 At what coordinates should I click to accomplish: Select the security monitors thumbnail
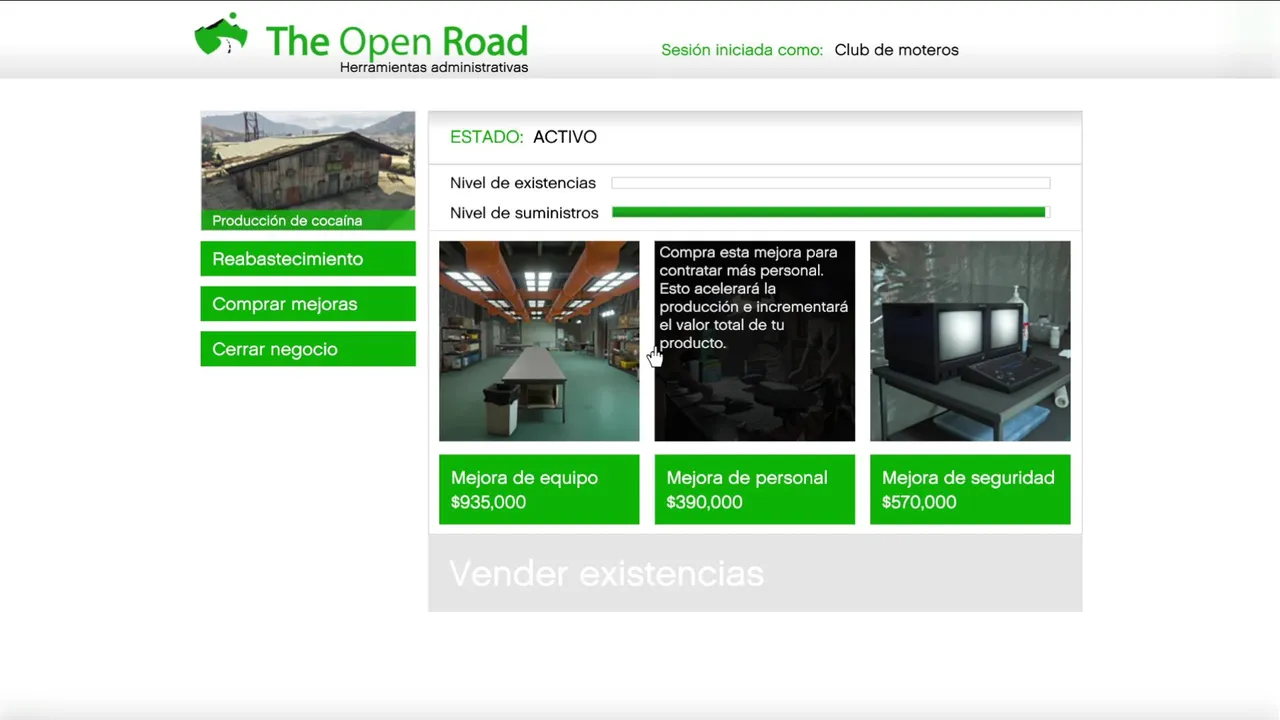[970, 341]
